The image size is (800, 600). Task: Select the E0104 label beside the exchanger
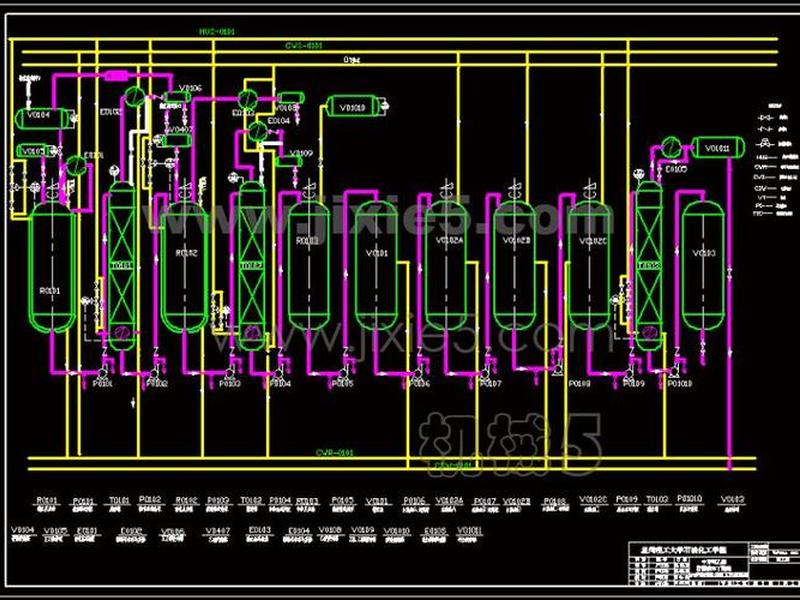click(x=279, y=121)
